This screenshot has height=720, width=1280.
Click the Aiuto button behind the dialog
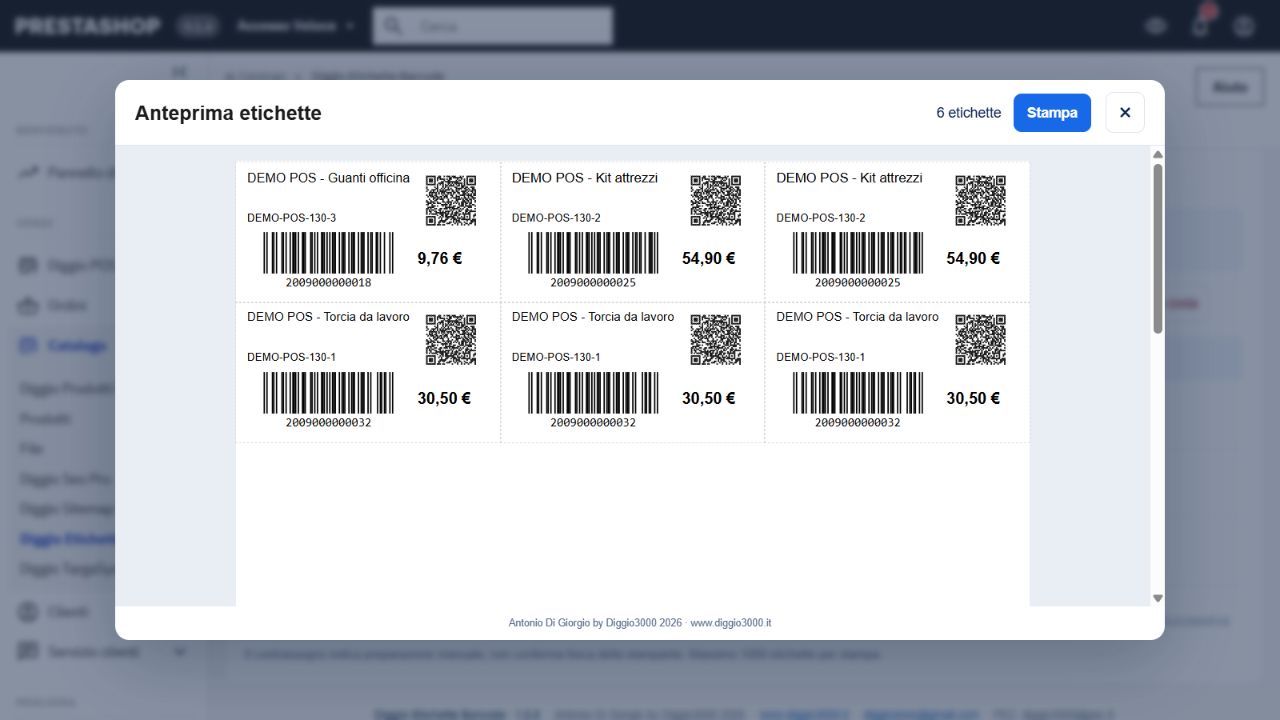point(1229,87)
